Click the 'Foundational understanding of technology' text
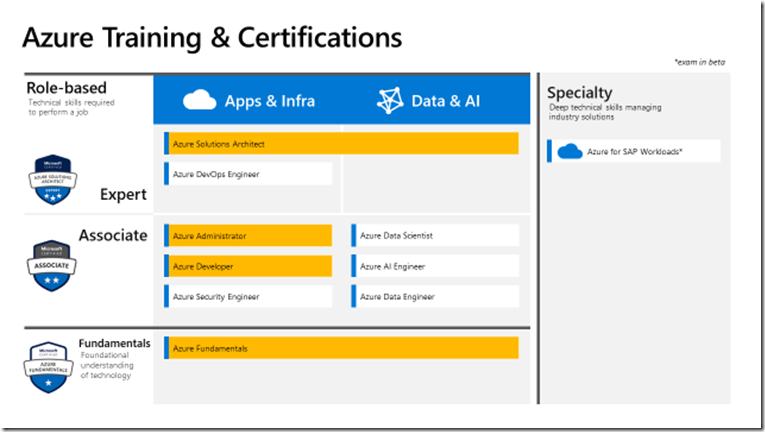This screenshot has height=432, width=765. [x=107, y=365]
